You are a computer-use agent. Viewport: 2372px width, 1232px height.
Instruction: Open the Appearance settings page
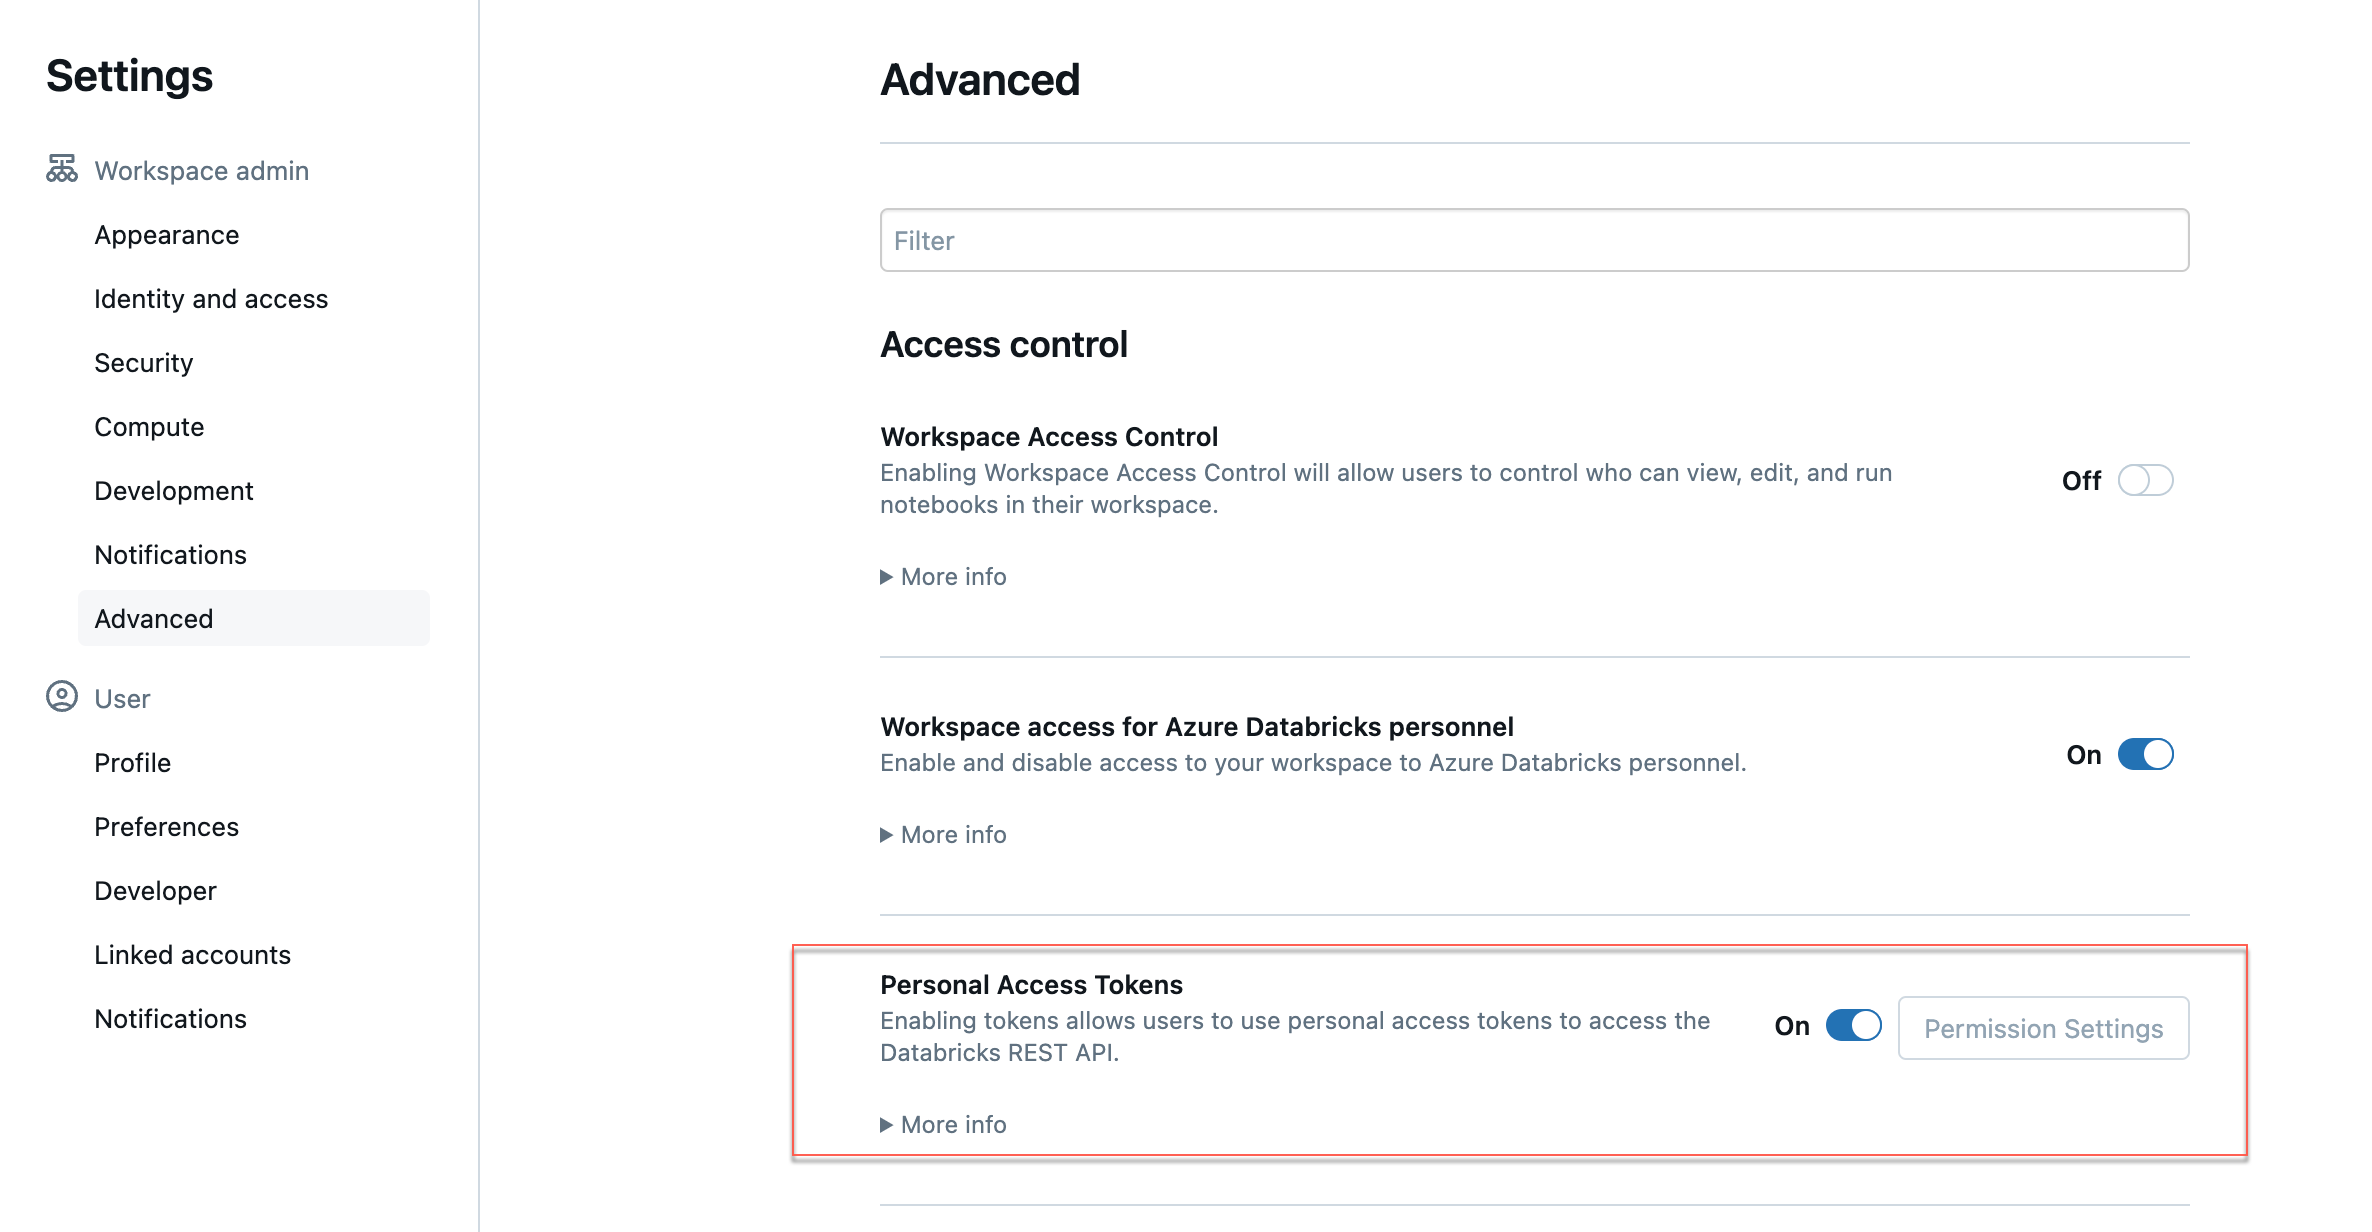click(167, 235)
